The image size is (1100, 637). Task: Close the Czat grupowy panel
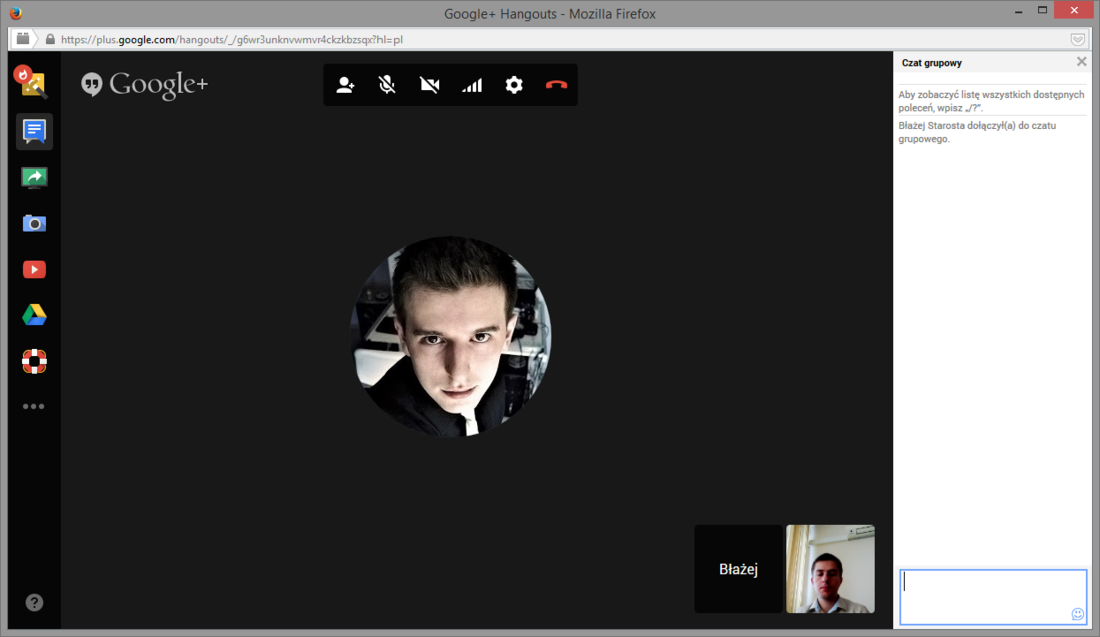pos(1081,62)
